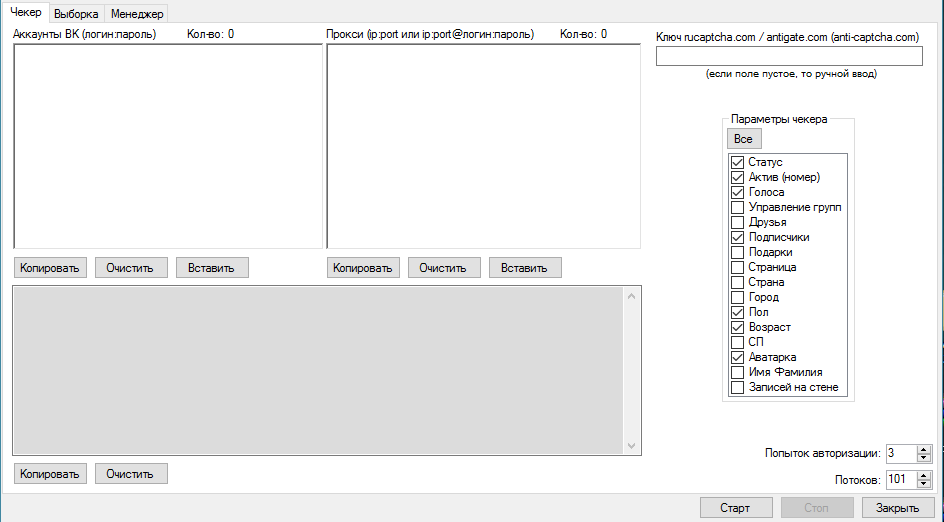944x522 pixels.
Task: Switch to the Выборка tab
Action: click(x=76, y=14)
